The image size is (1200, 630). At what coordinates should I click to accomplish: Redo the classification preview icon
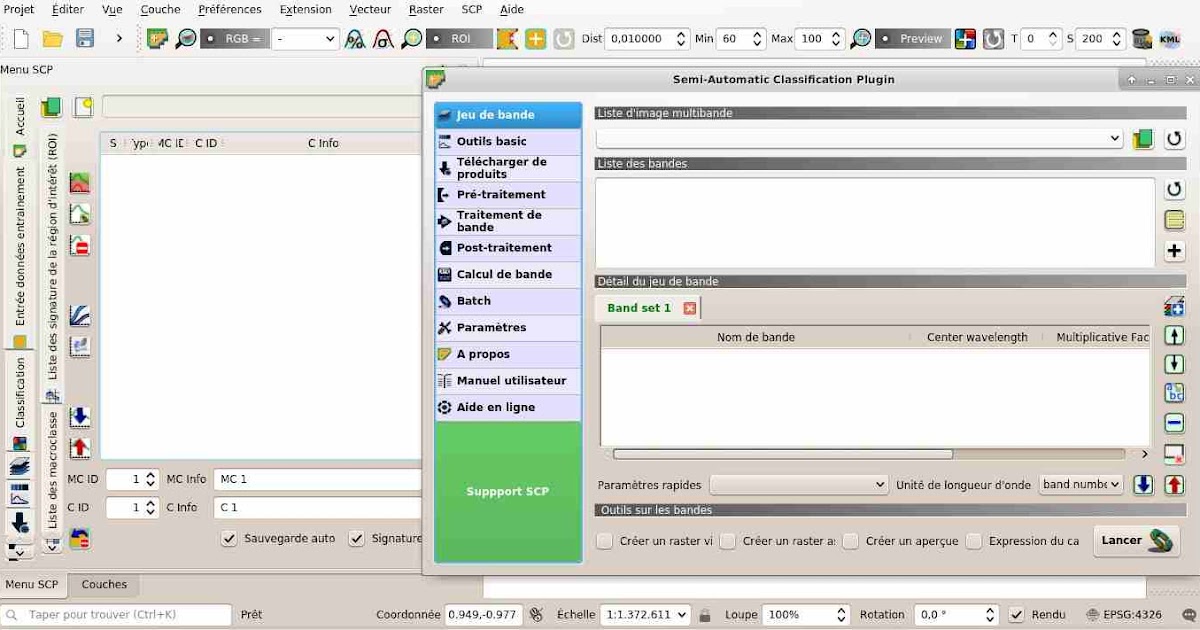[993, 39]
